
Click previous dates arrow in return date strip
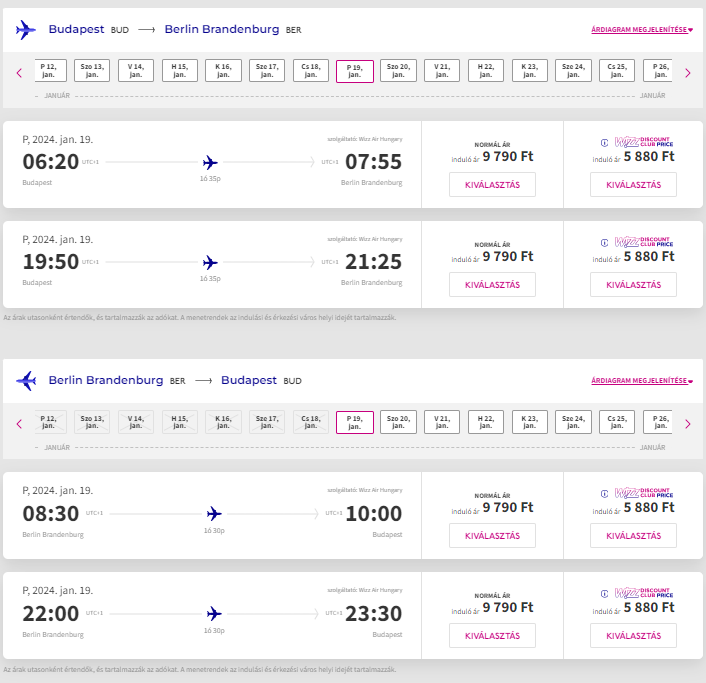pyautogui.click(x=19, y=423)
